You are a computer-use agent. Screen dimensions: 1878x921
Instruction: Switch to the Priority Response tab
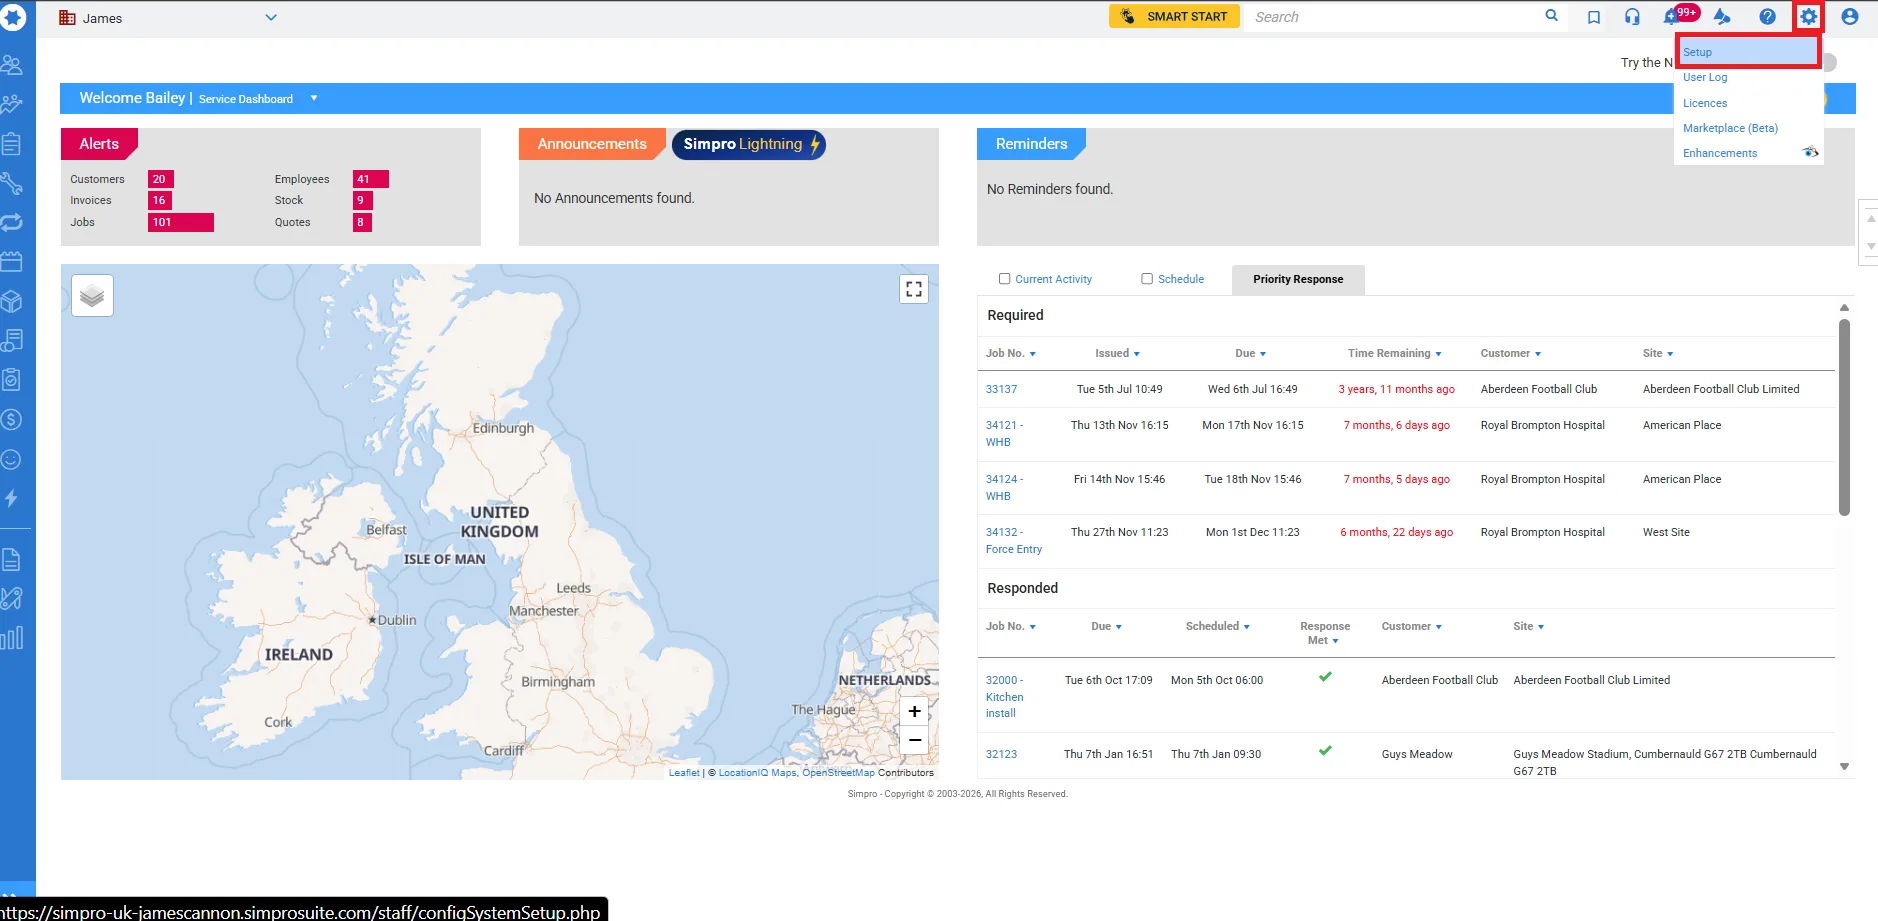coord(1298,279)
